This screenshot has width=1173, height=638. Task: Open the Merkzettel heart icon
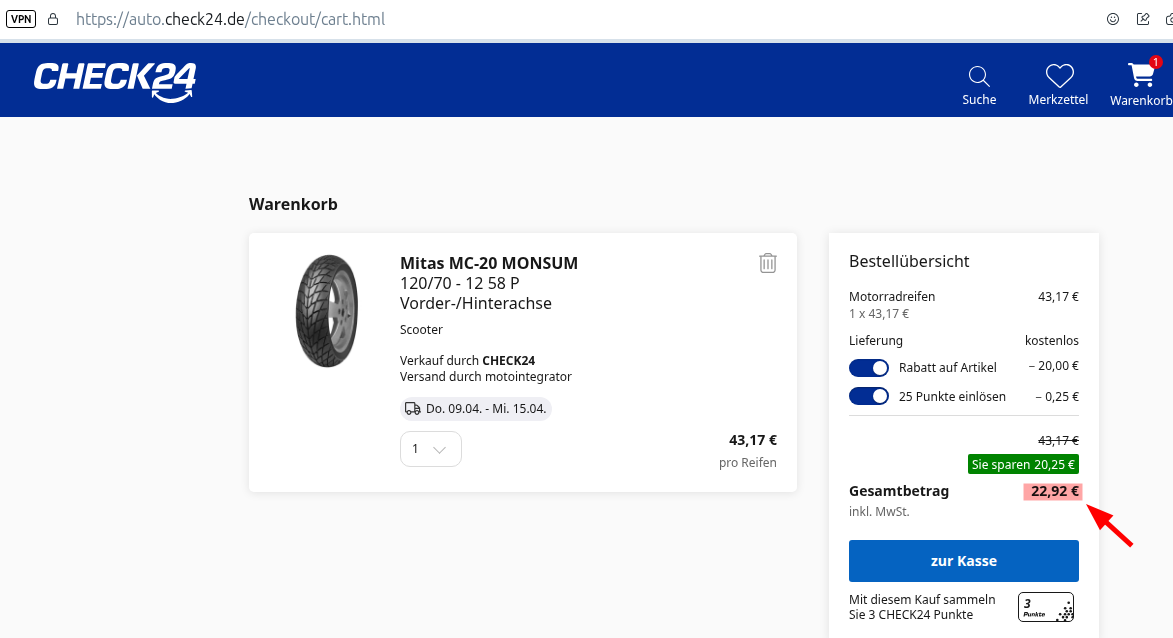tap(1059, 77)
